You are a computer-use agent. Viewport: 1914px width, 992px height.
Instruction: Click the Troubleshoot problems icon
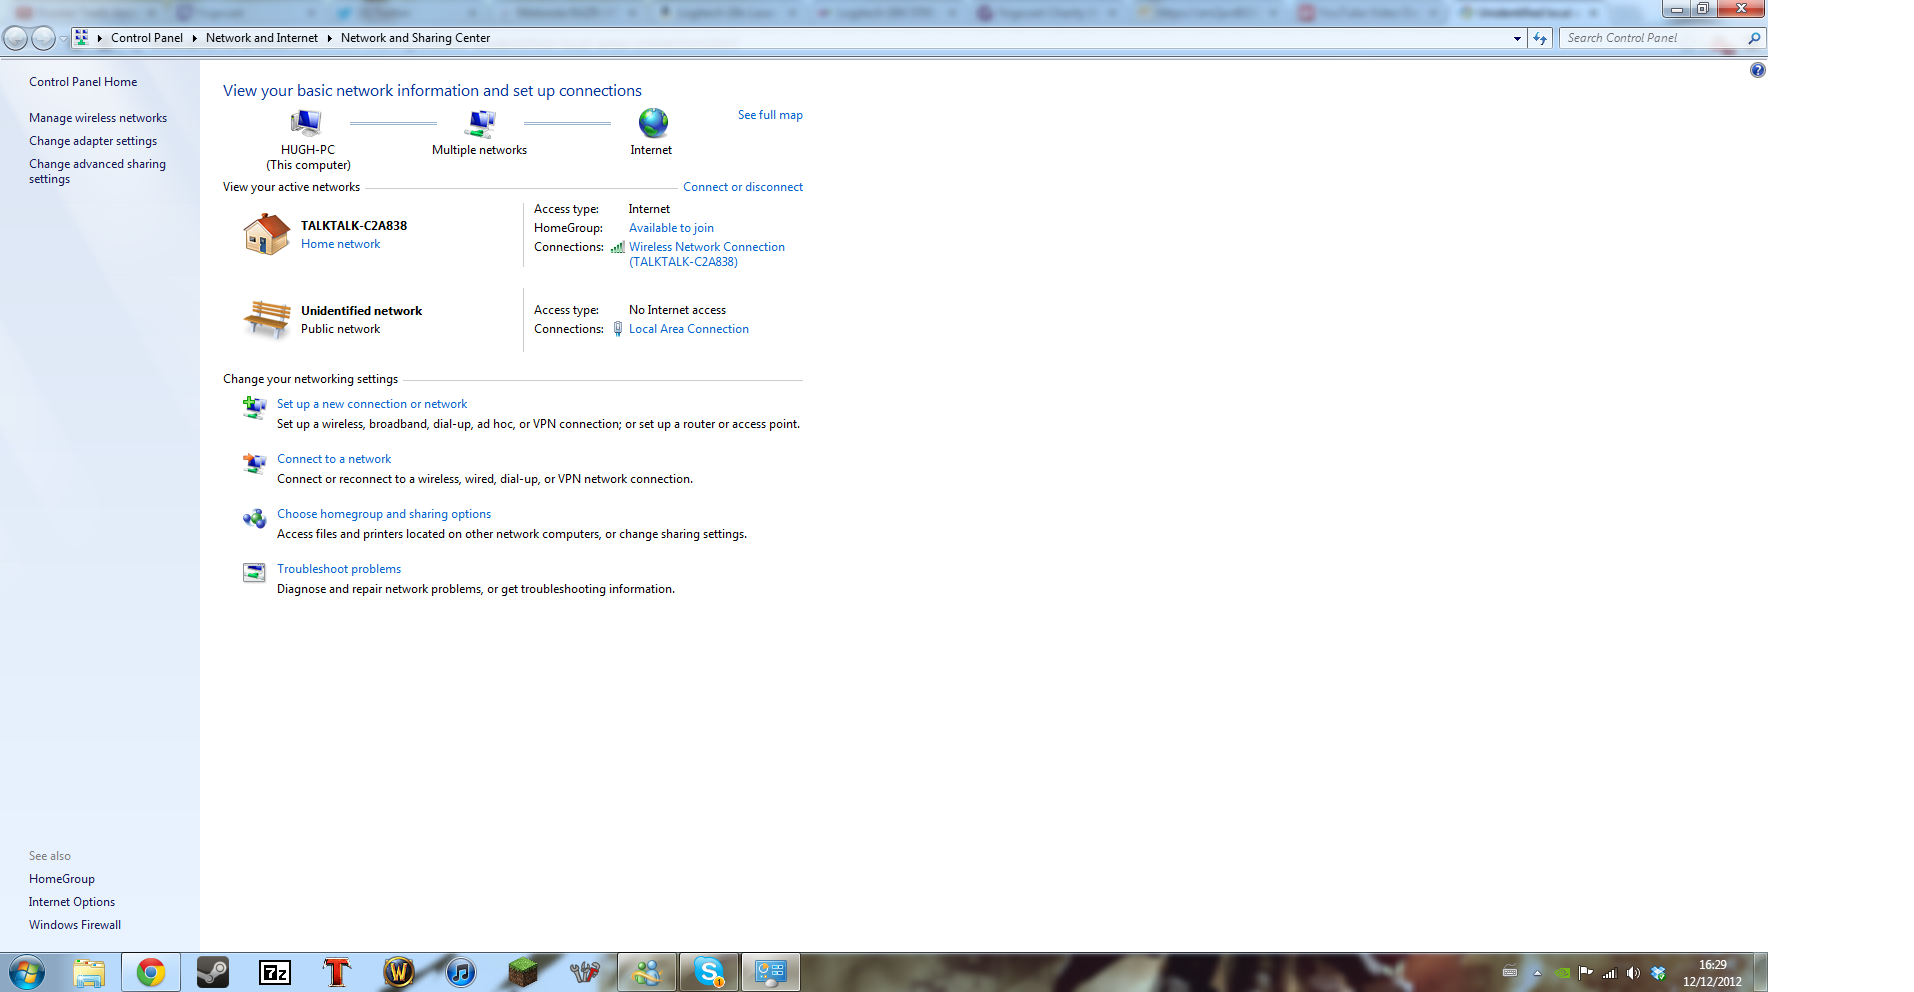(x=254, y=572)
